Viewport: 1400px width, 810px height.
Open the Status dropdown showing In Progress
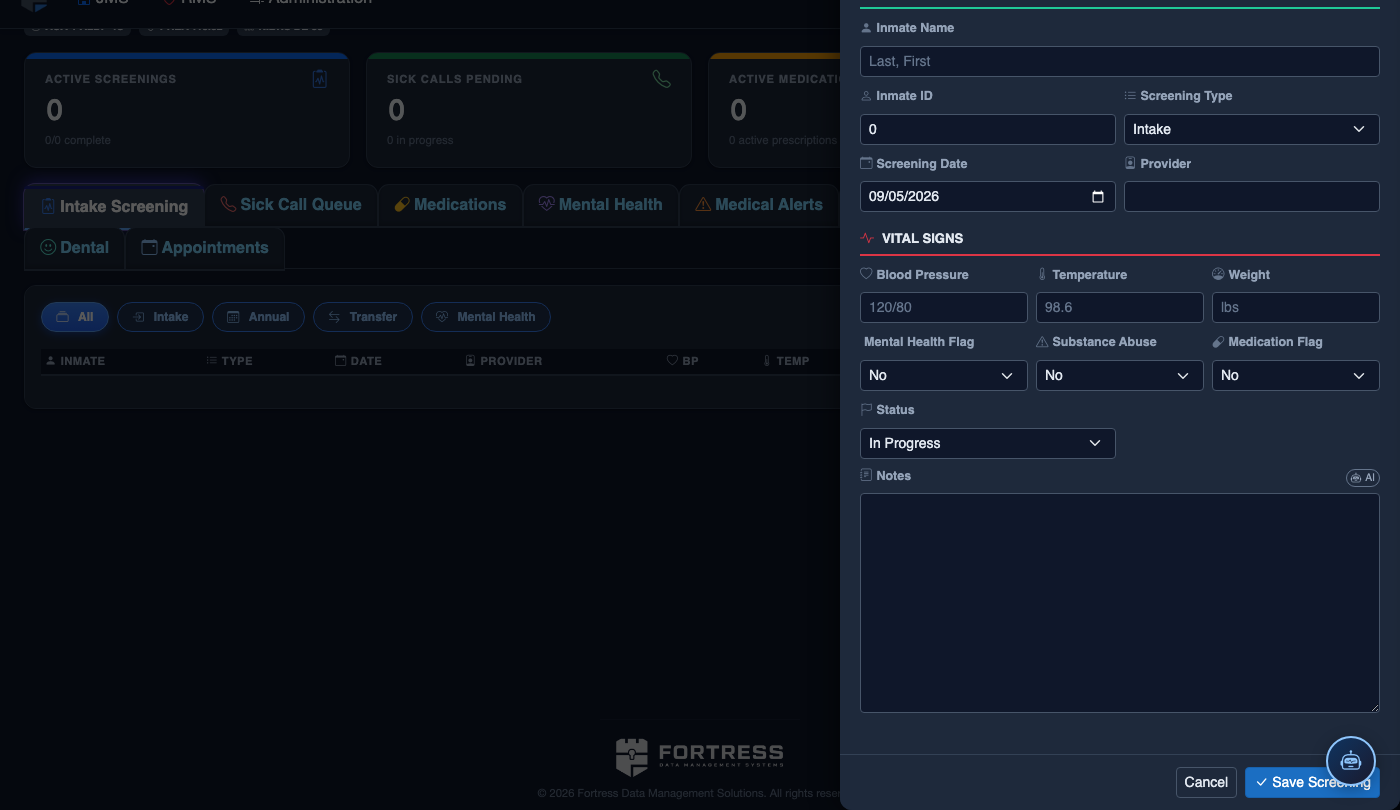coord(987,443)
